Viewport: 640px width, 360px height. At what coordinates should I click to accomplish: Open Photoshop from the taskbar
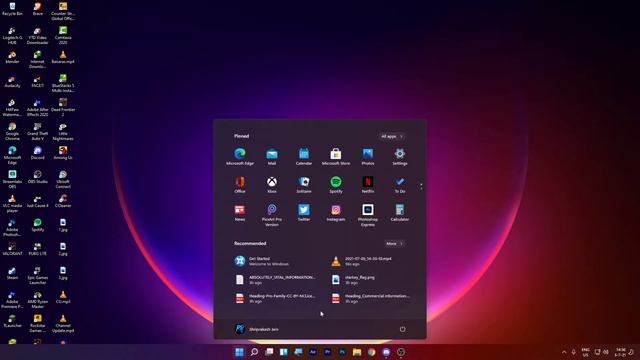click(x=342, y=352)
